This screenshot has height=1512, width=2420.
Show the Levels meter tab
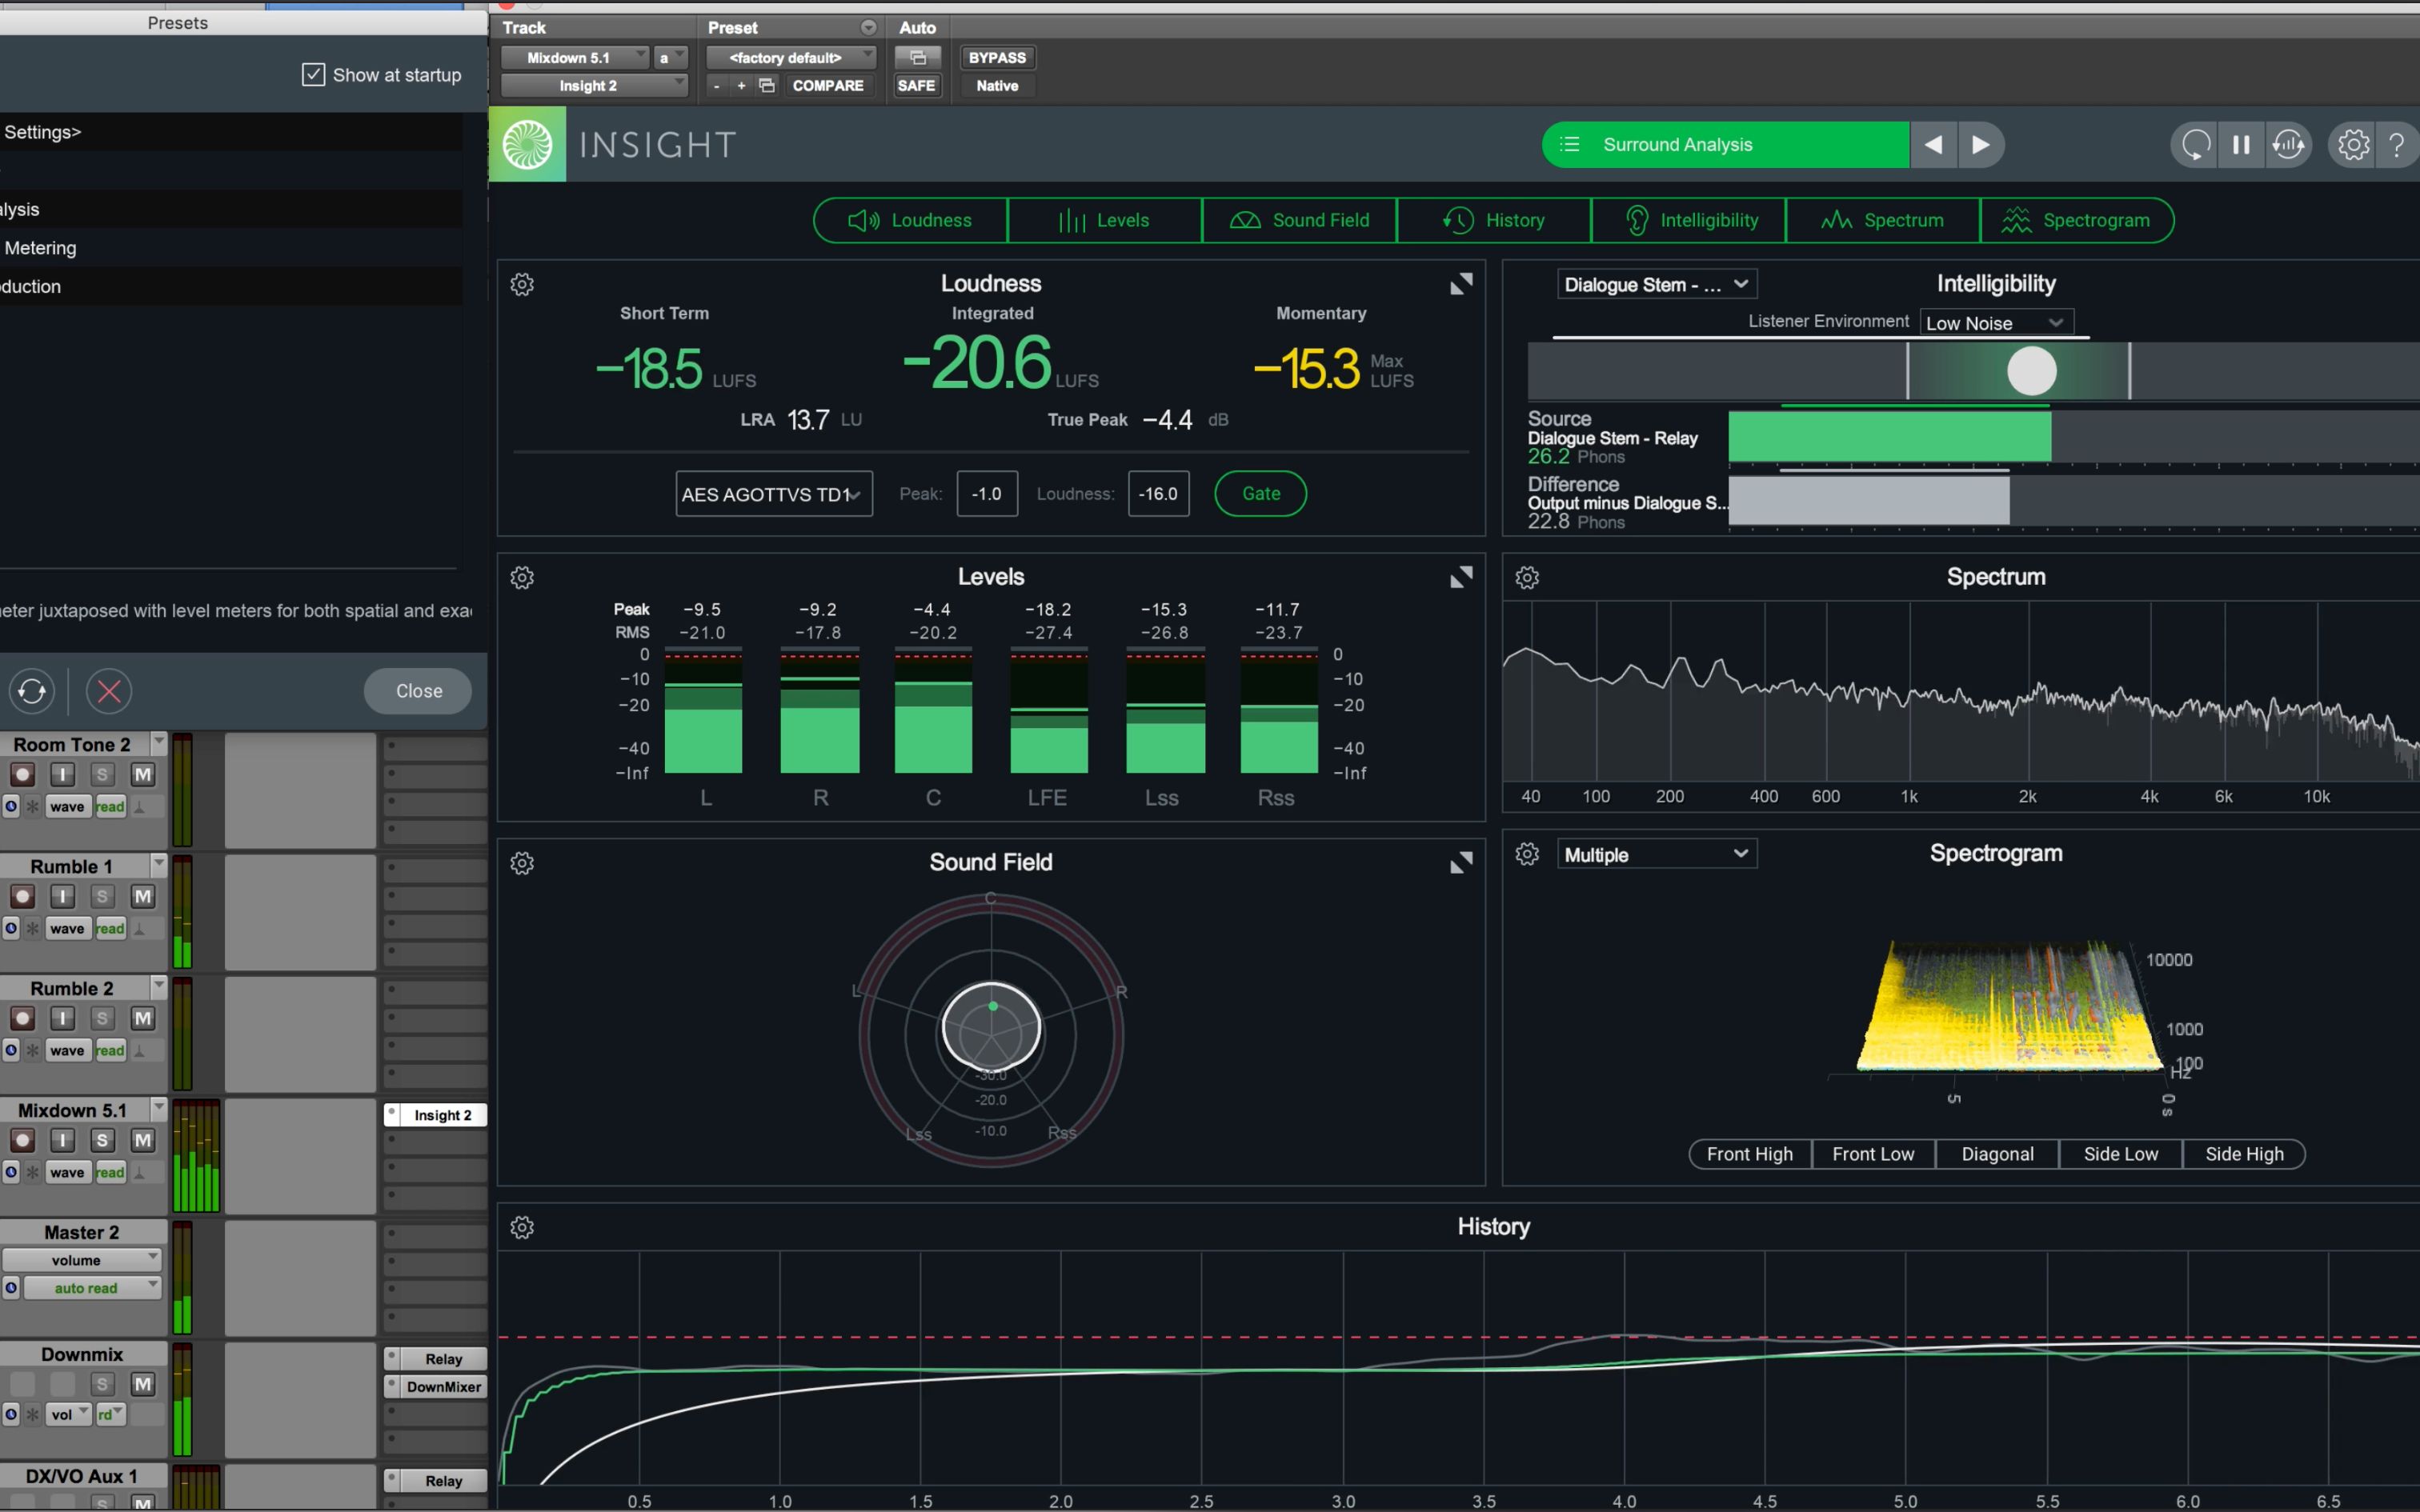(x=1104, y=221)
